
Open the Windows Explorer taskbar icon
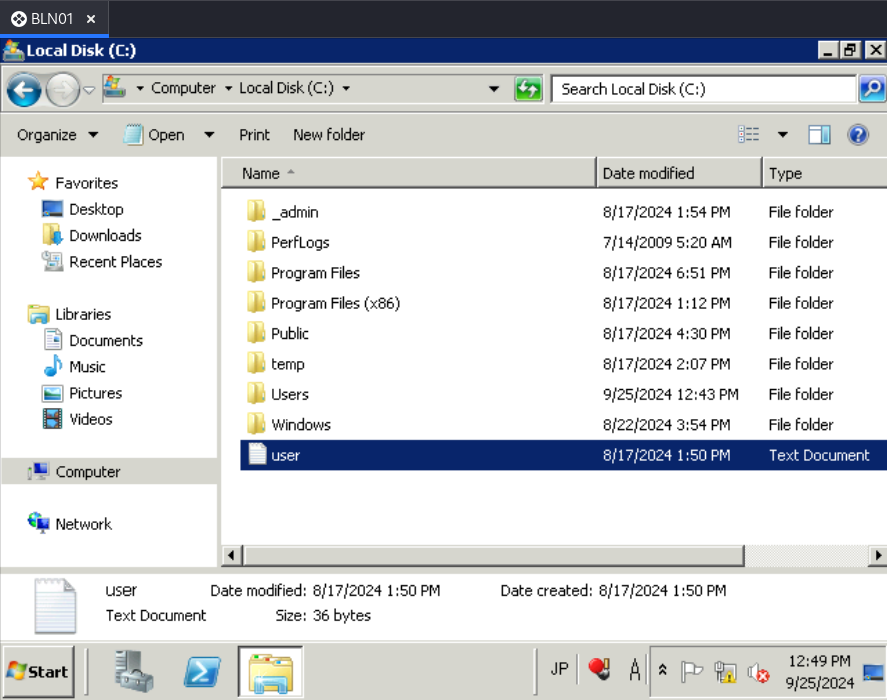tap(270, 672)
